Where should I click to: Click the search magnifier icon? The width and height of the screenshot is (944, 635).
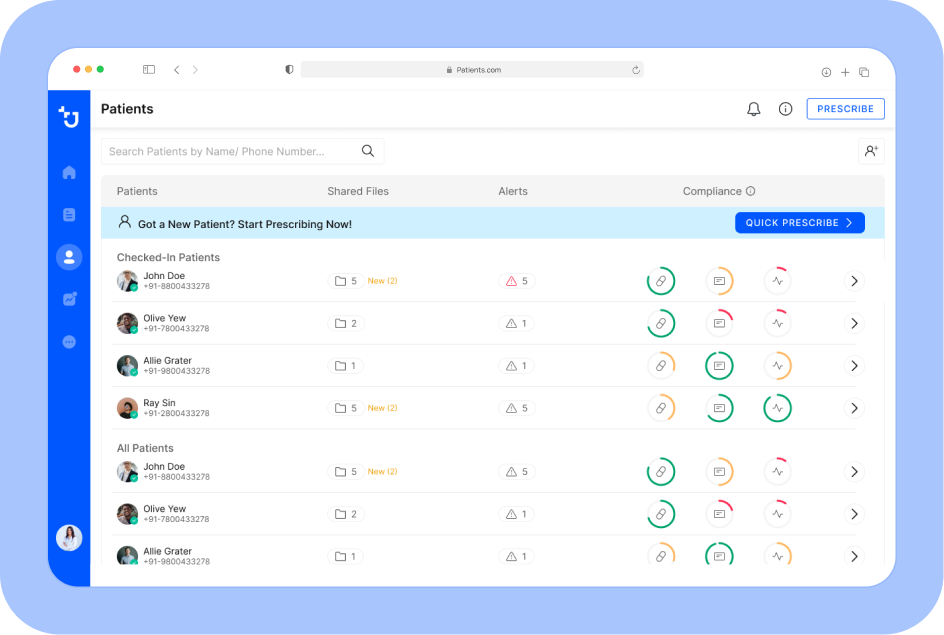coord(368,151)
